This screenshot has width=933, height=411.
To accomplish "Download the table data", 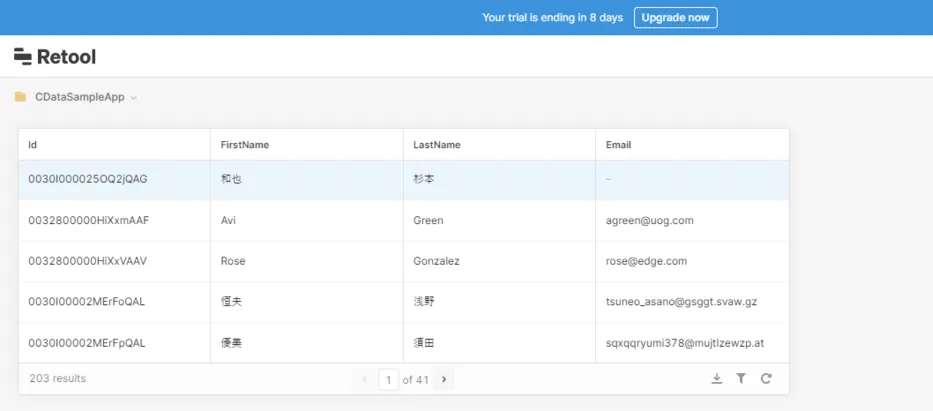I will [716, 379].
